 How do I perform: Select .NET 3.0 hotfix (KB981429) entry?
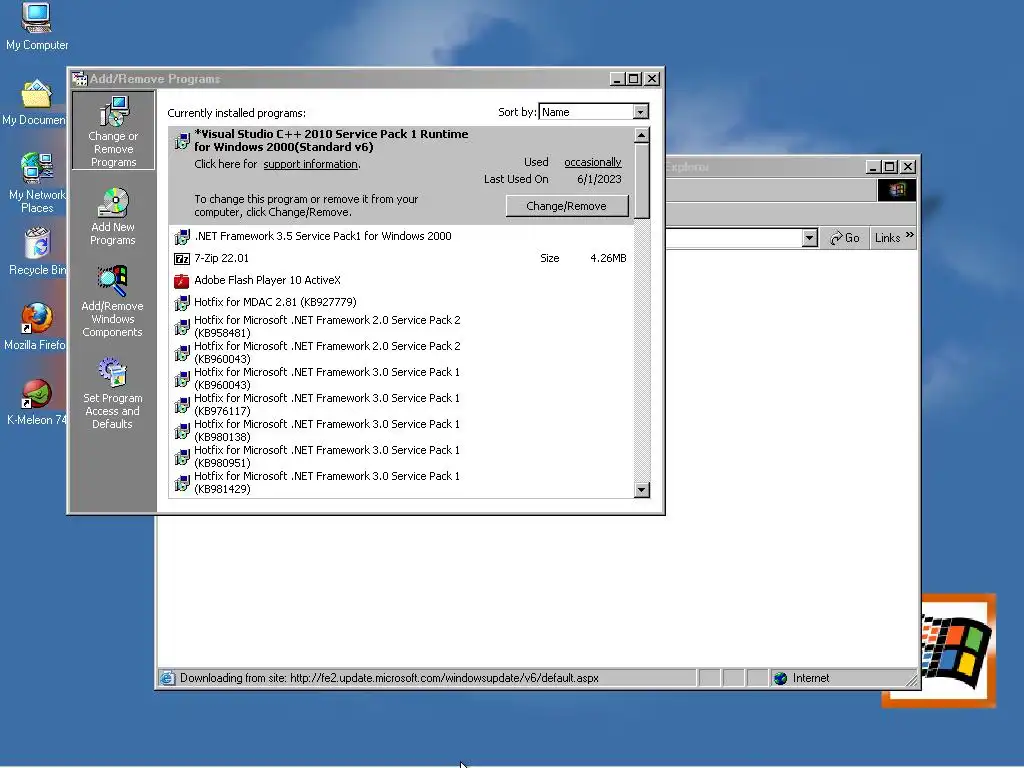click(401, 483)
